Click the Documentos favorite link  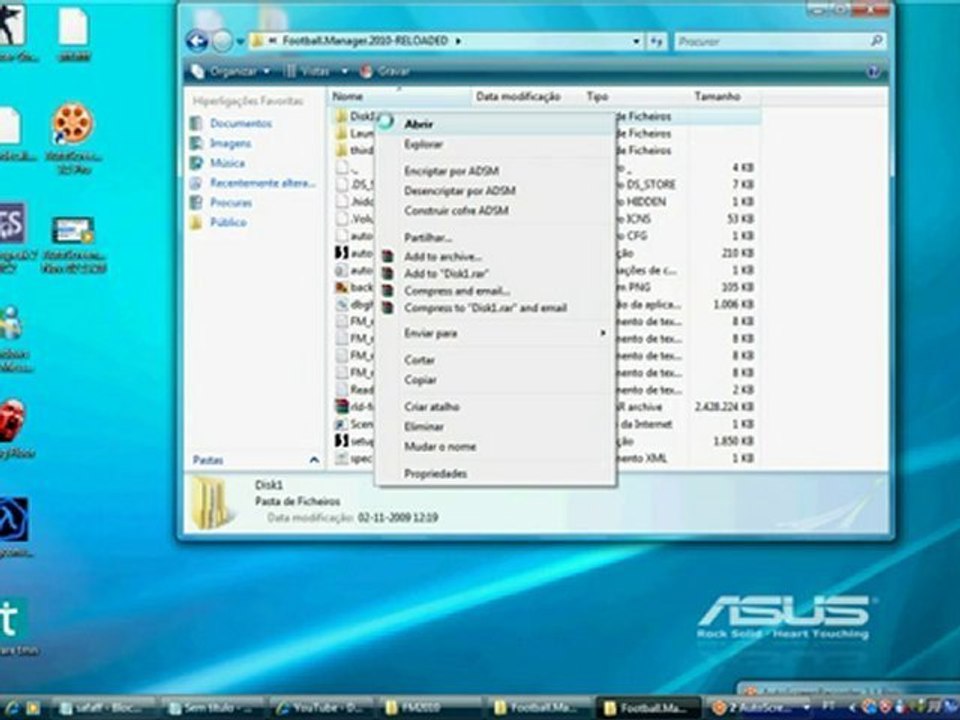240,123
